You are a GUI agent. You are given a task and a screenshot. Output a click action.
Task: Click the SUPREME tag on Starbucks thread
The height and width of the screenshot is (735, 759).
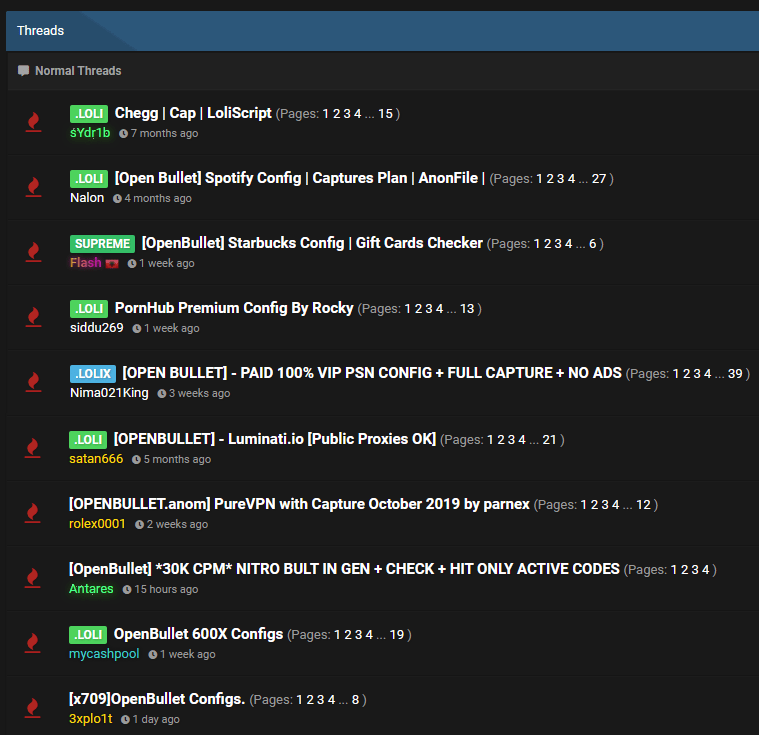[x=103, y=244]
